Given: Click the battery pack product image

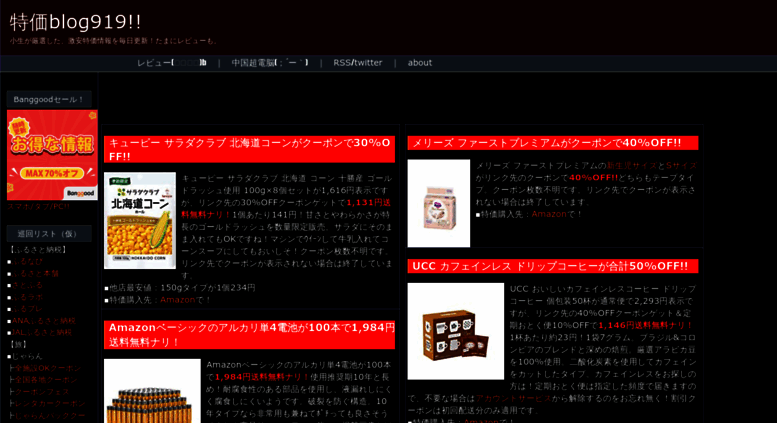Looking at the screenshot, I should 152,391.
